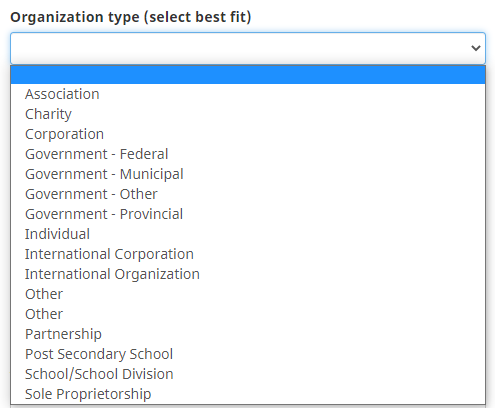Select Individual from the dropdown
The width and height of the screenshot is (495, 408).
pos(248,234)
